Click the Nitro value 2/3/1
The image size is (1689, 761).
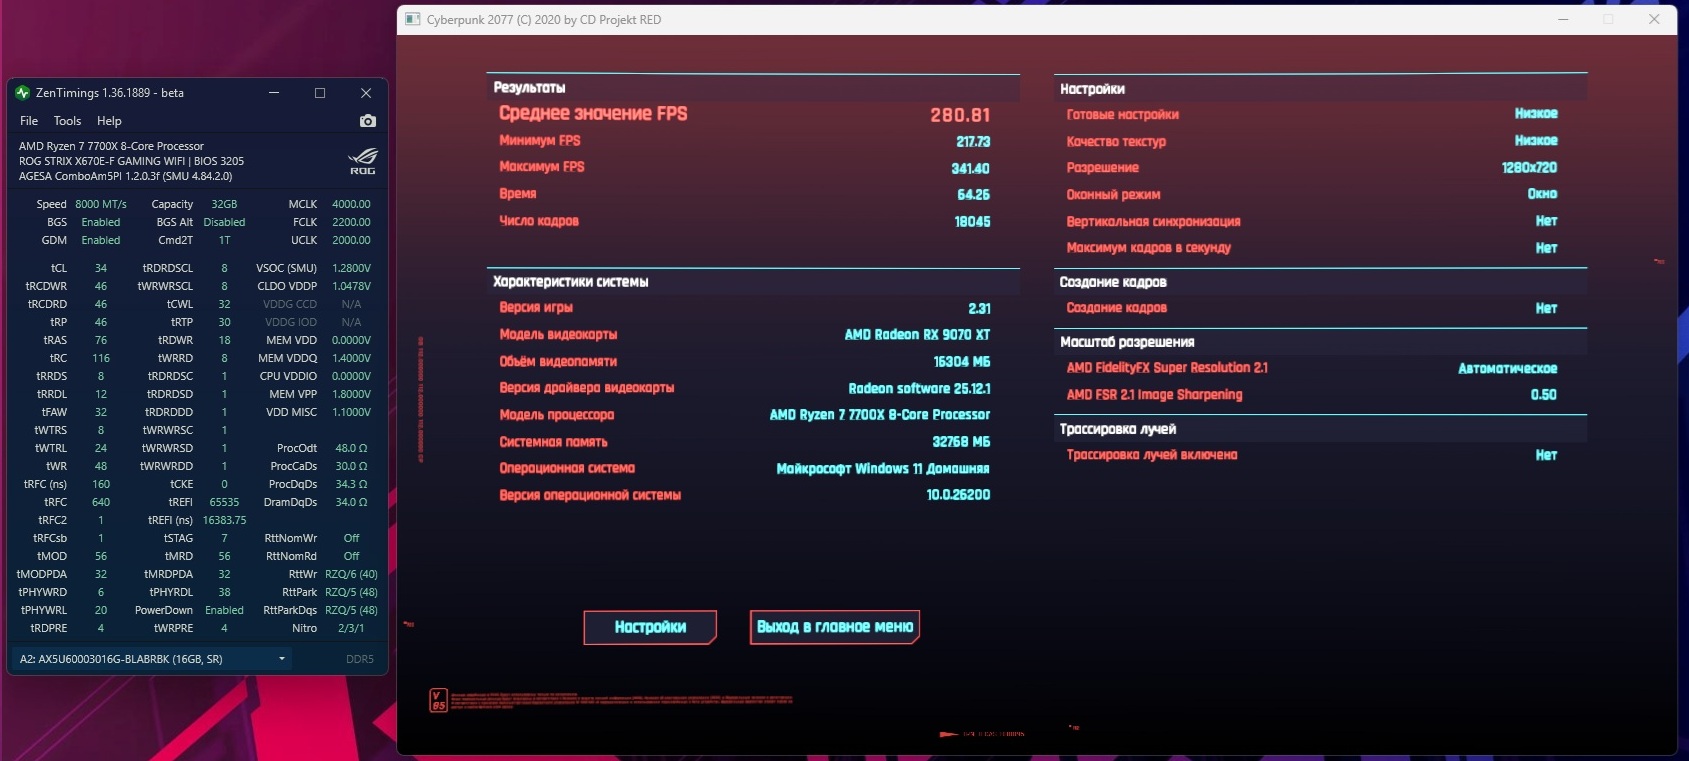(351, 628)
